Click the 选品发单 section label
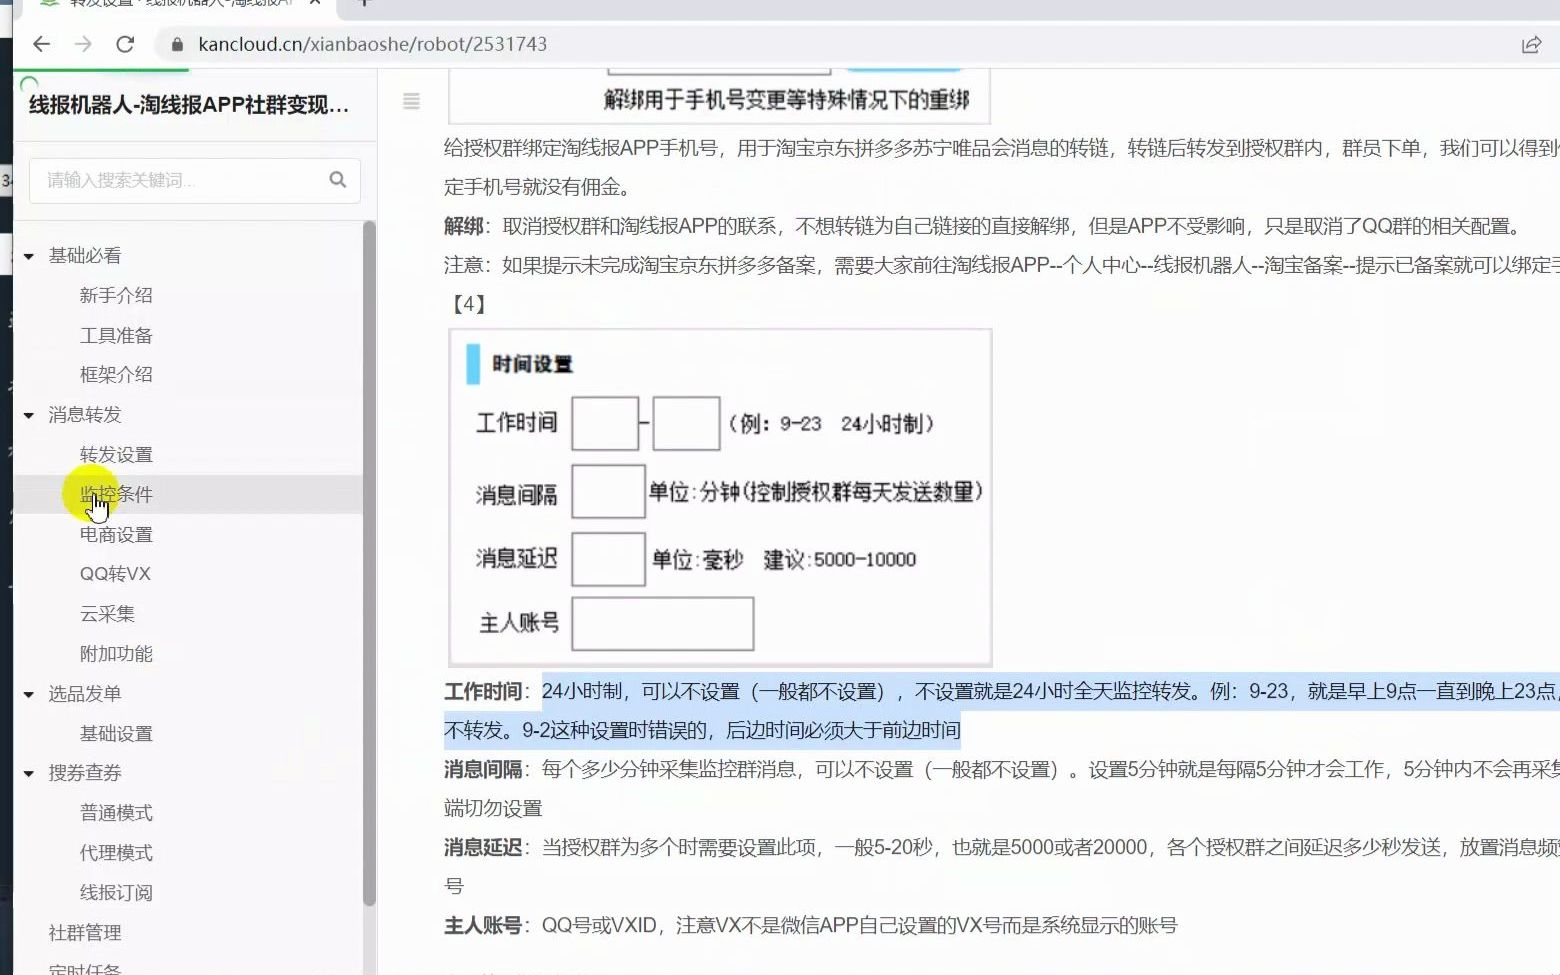This screenshot has height=975, width=1560. point(85,694)
